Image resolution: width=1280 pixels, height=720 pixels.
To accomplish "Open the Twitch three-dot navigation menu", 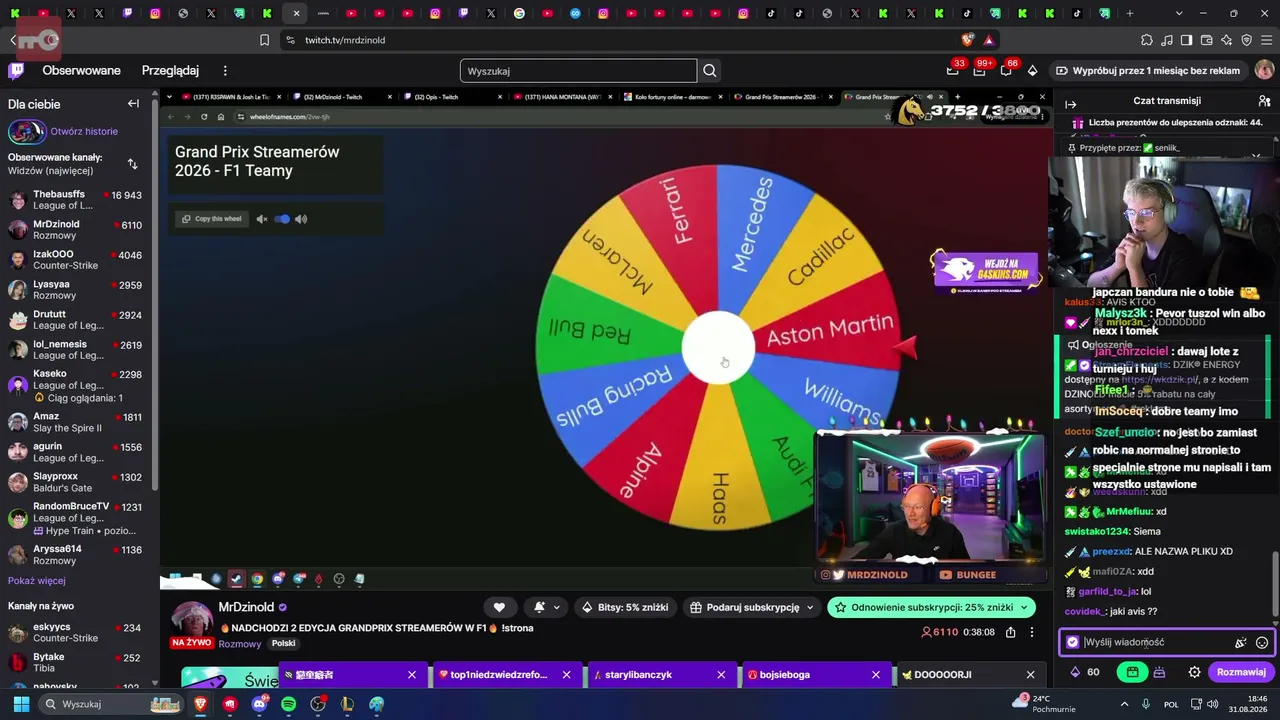I will click(x=225, y=71).
